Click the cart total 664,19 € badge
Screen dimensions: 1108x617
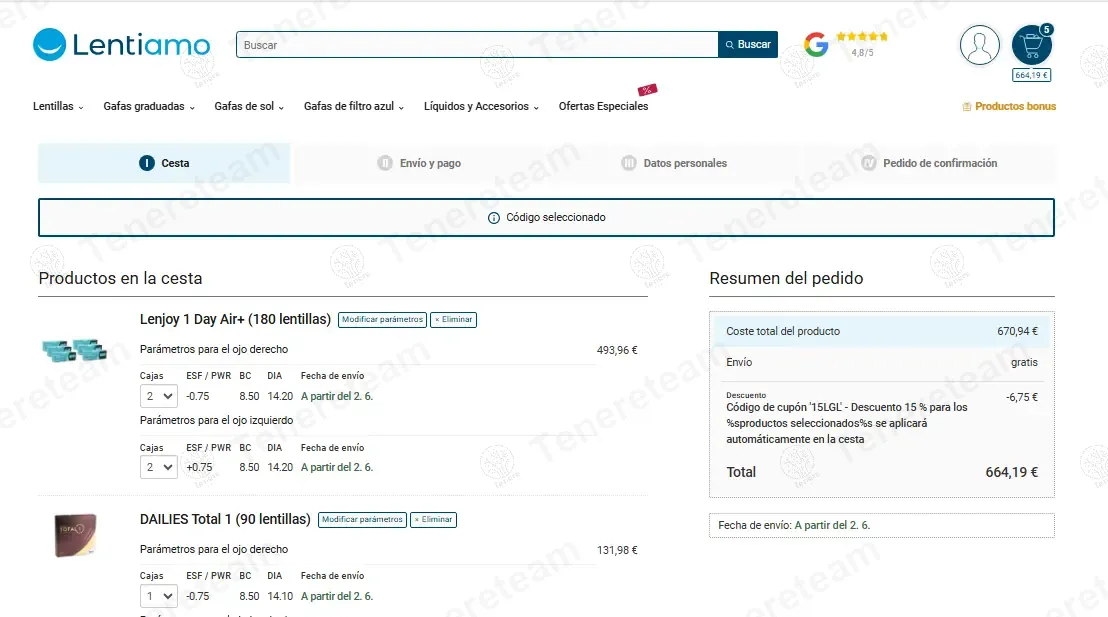tap(1032, 75)
